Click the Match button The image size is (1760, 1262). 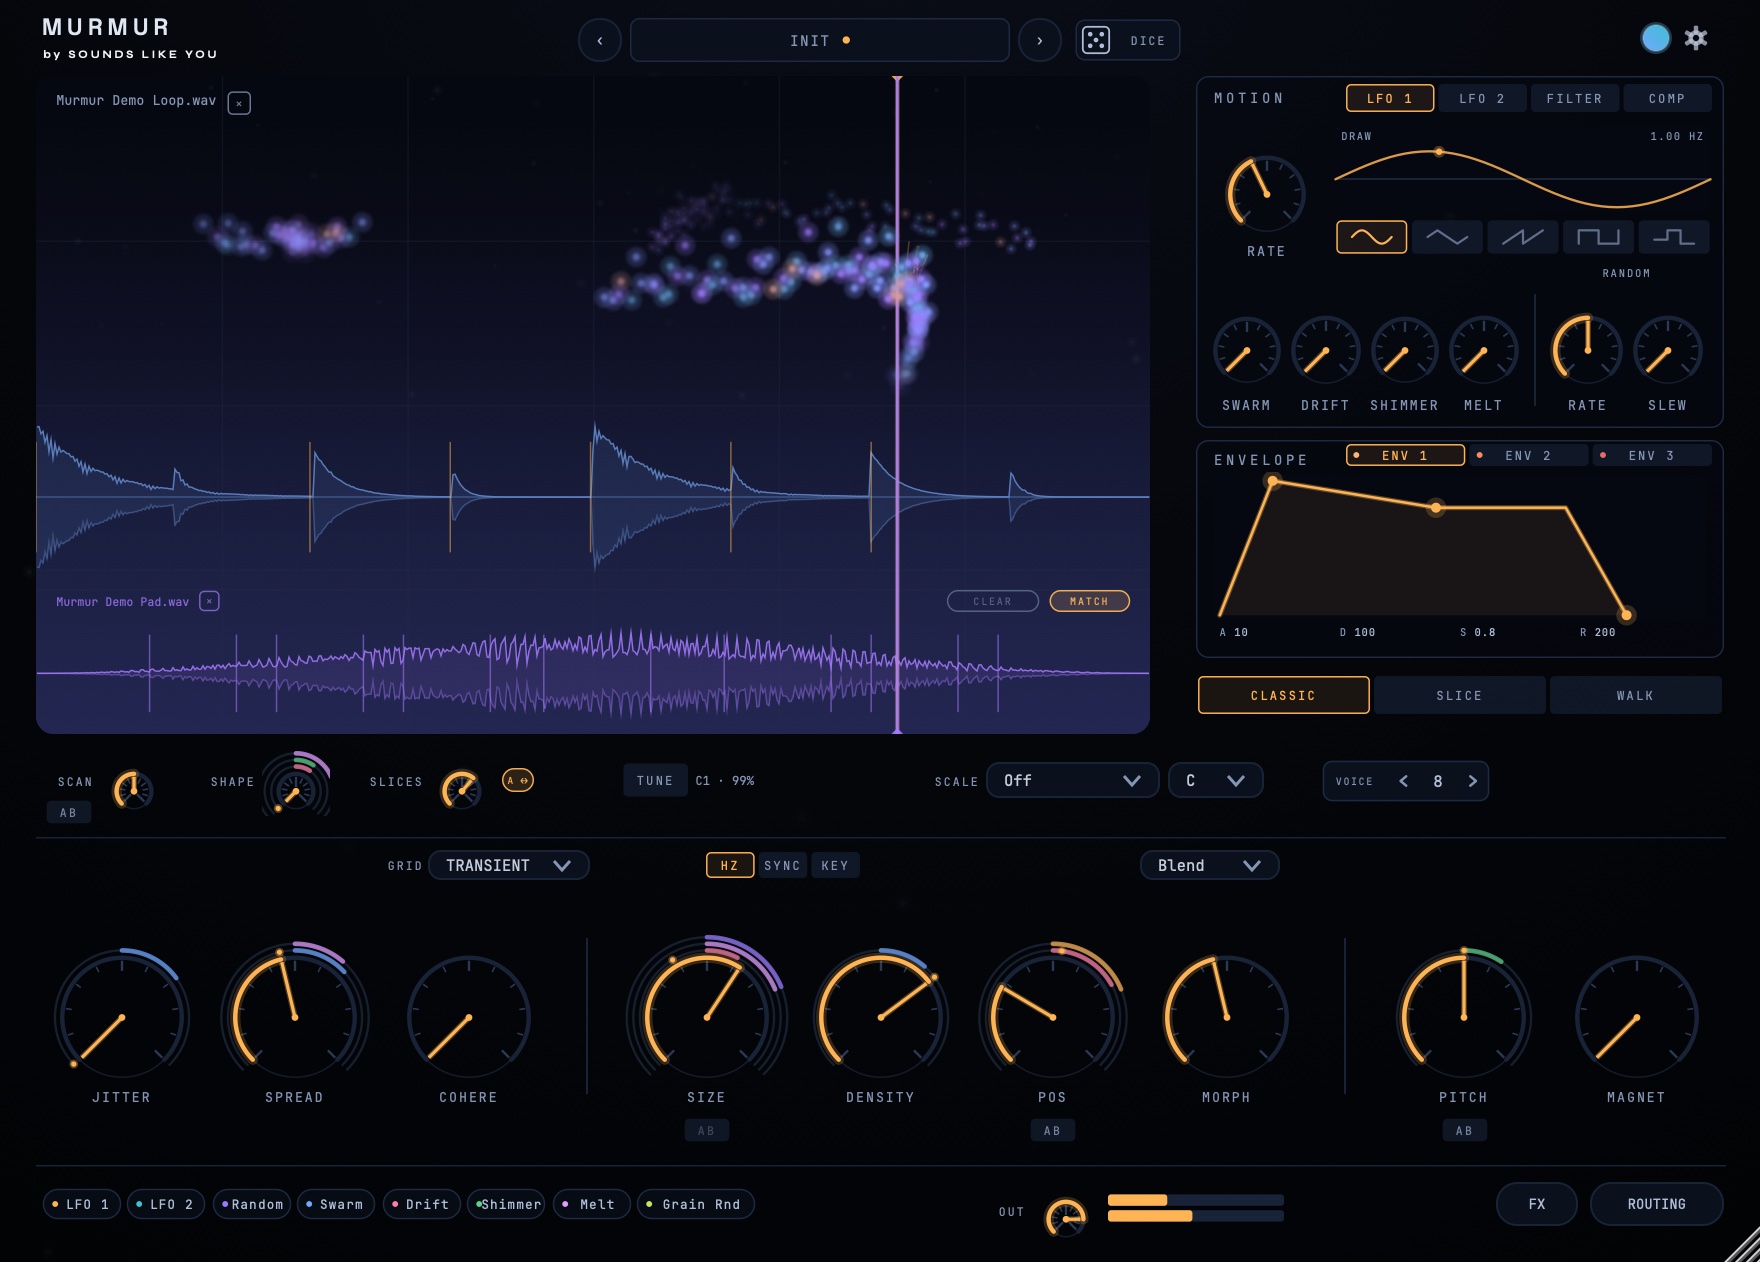(x=1089, y=601)
